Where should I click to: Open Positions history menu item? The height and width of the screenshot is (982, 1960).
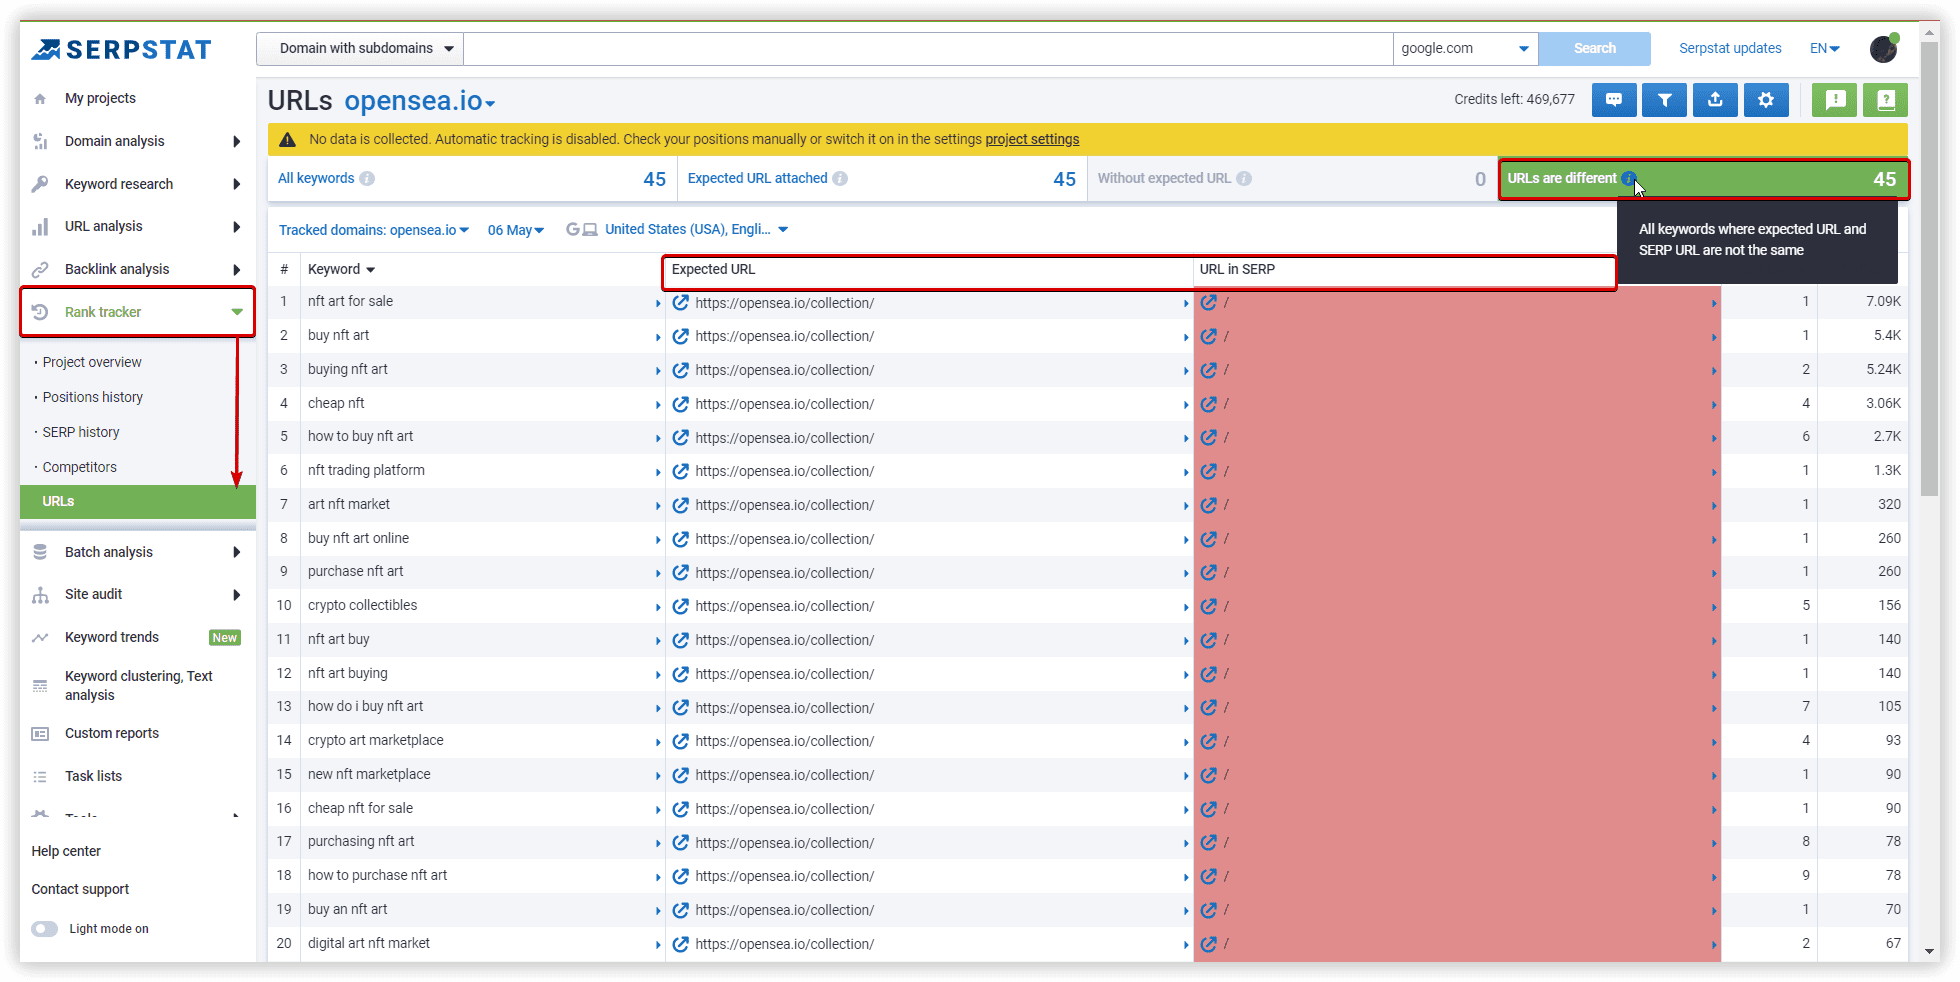click(93, 397)
